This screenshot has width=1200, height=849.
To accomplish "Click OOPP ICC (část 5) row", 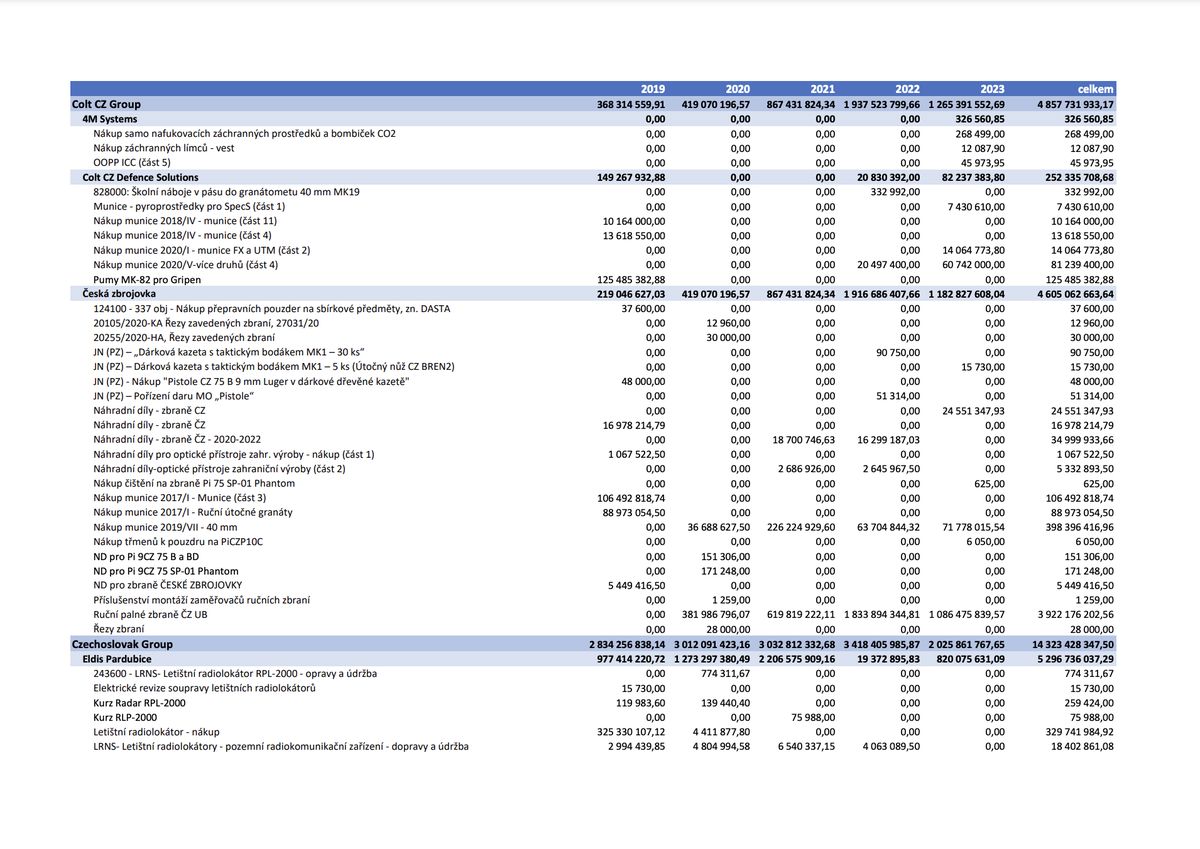I will (593, 163).
